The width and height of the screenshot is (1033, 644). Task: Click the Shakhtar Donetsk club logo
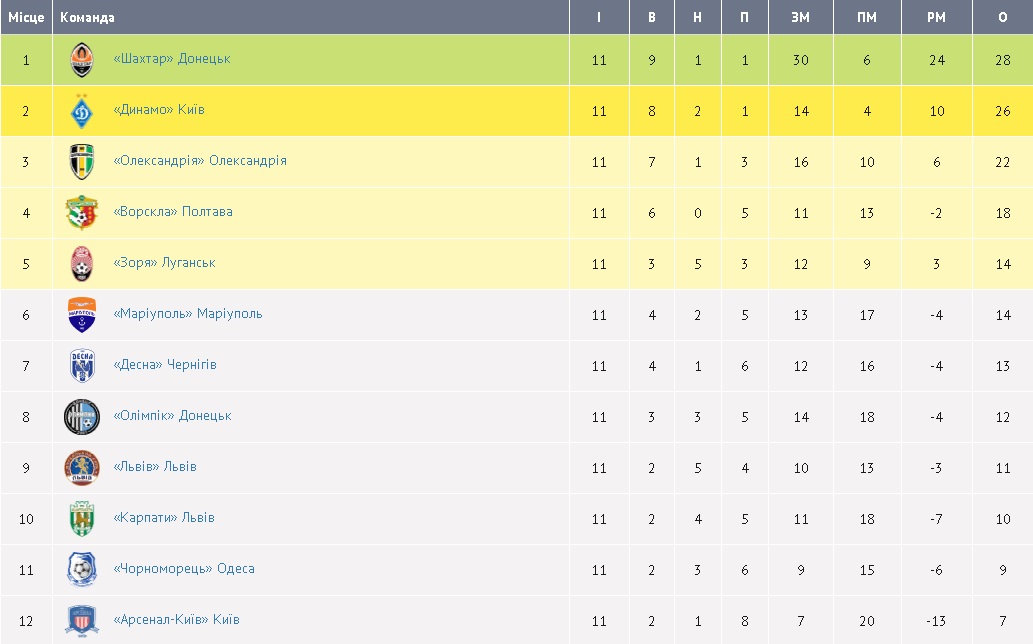coord(82,60)
